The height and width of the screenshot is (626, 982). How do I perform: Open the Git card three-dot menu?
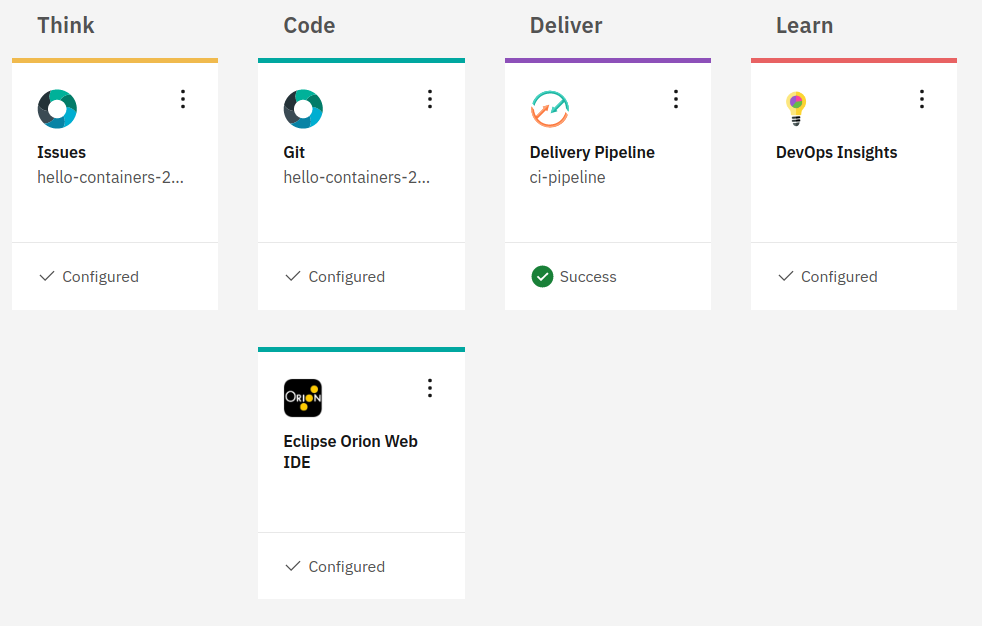[x=430, y=98]
